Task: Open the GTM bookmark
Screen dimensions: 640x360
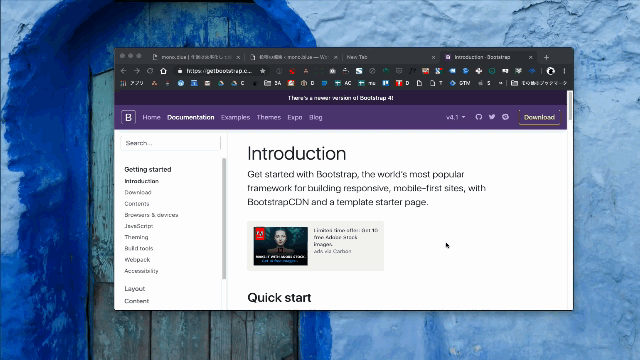Action: click(460, 83)
